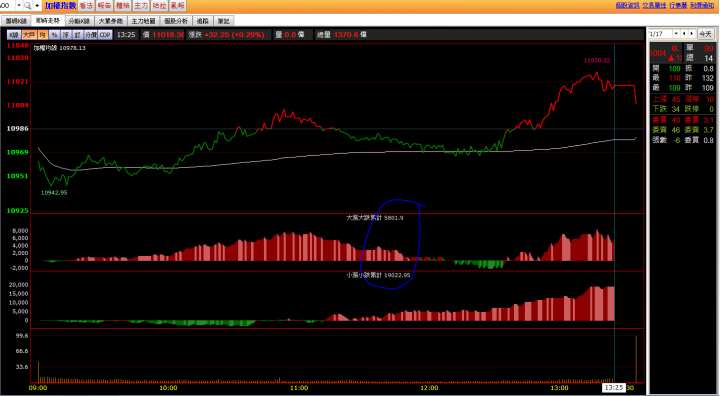
Task: Switch to the 主力地圖 tab
Action: point(144,21)
